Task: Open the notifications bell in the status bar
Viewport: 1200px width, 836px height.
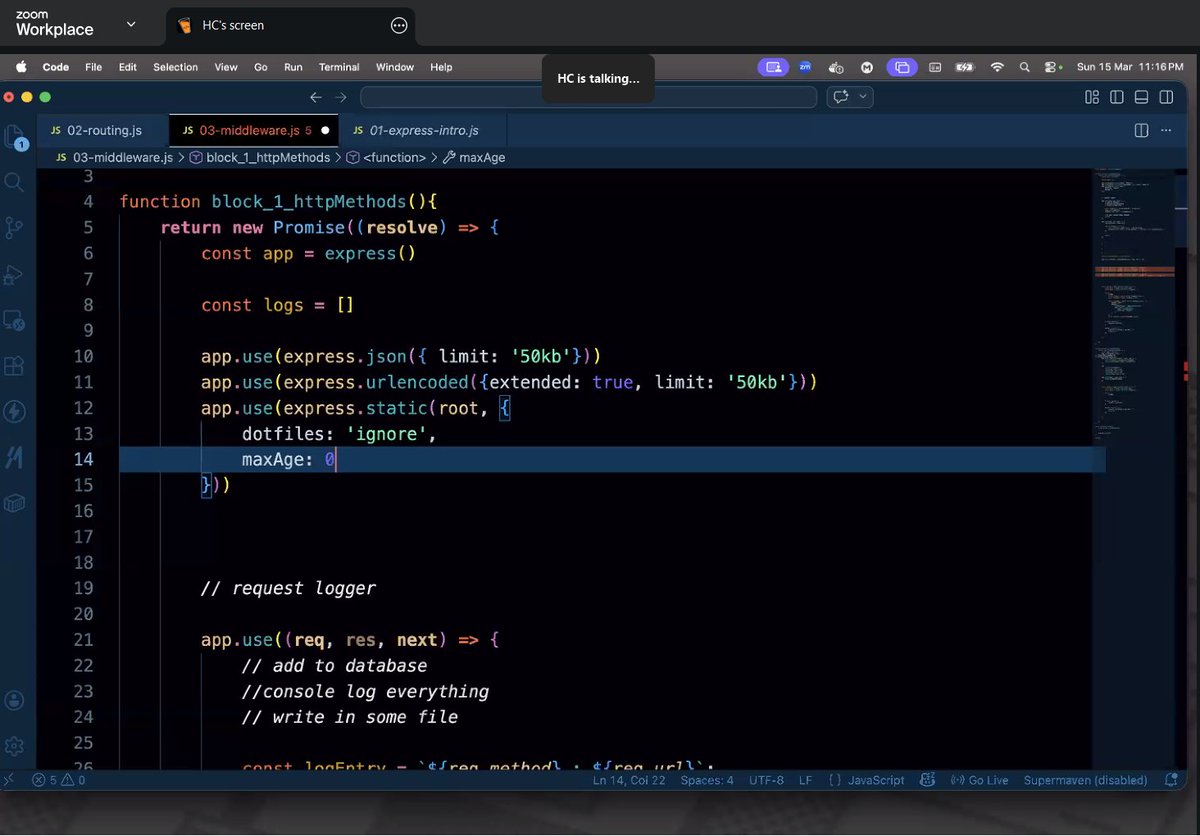Action: [x=1171, y=780]
